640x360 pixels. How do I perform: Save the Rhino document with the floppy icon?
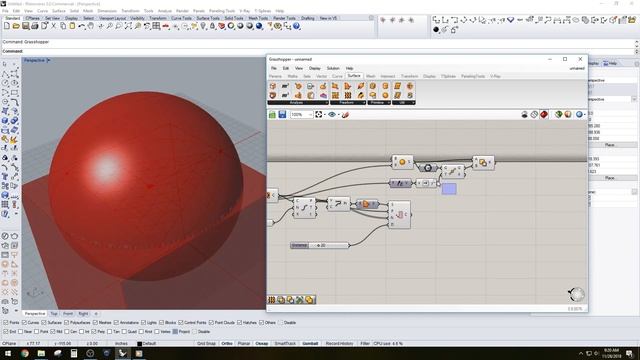[25, 26]
